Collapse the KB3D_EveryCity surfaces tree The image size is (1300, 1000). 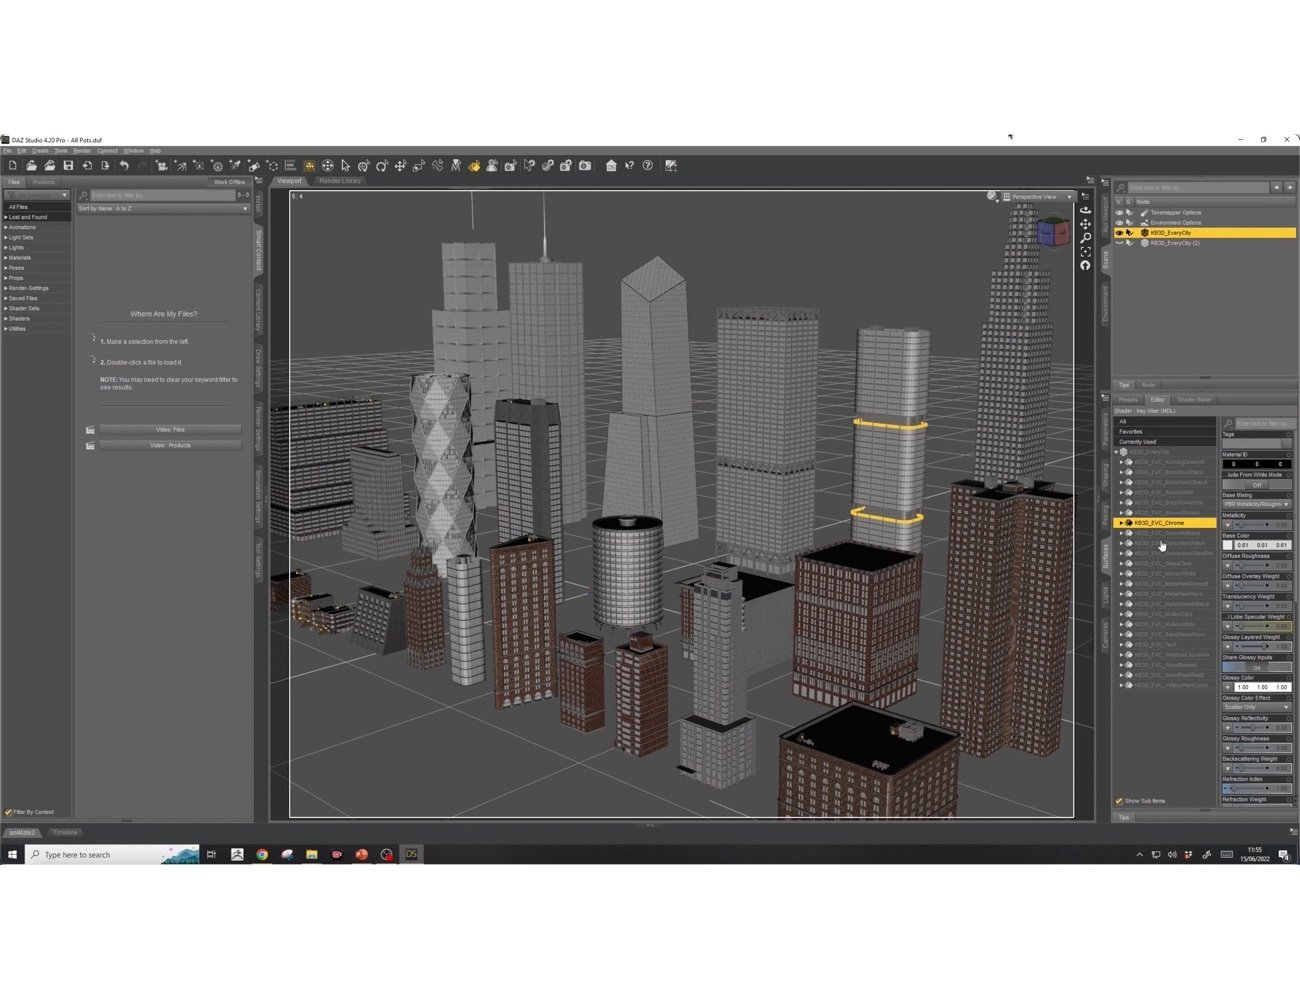point(1117,452)
